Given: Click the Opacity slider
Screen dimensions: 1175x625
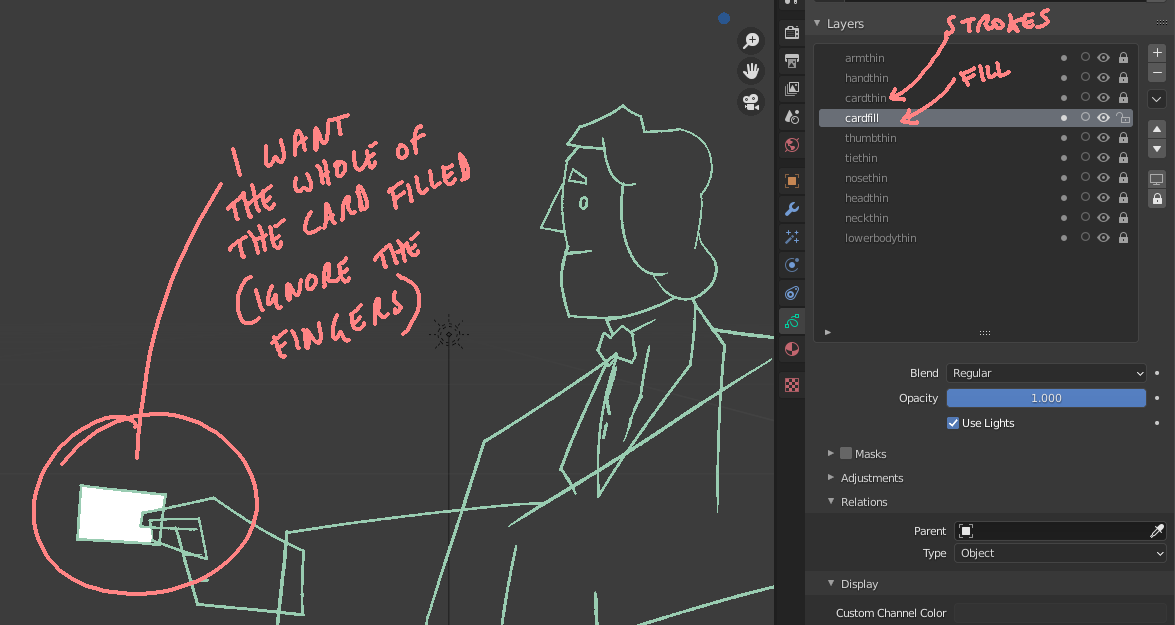Looking at the screenshot, I should click(1046, 398).
